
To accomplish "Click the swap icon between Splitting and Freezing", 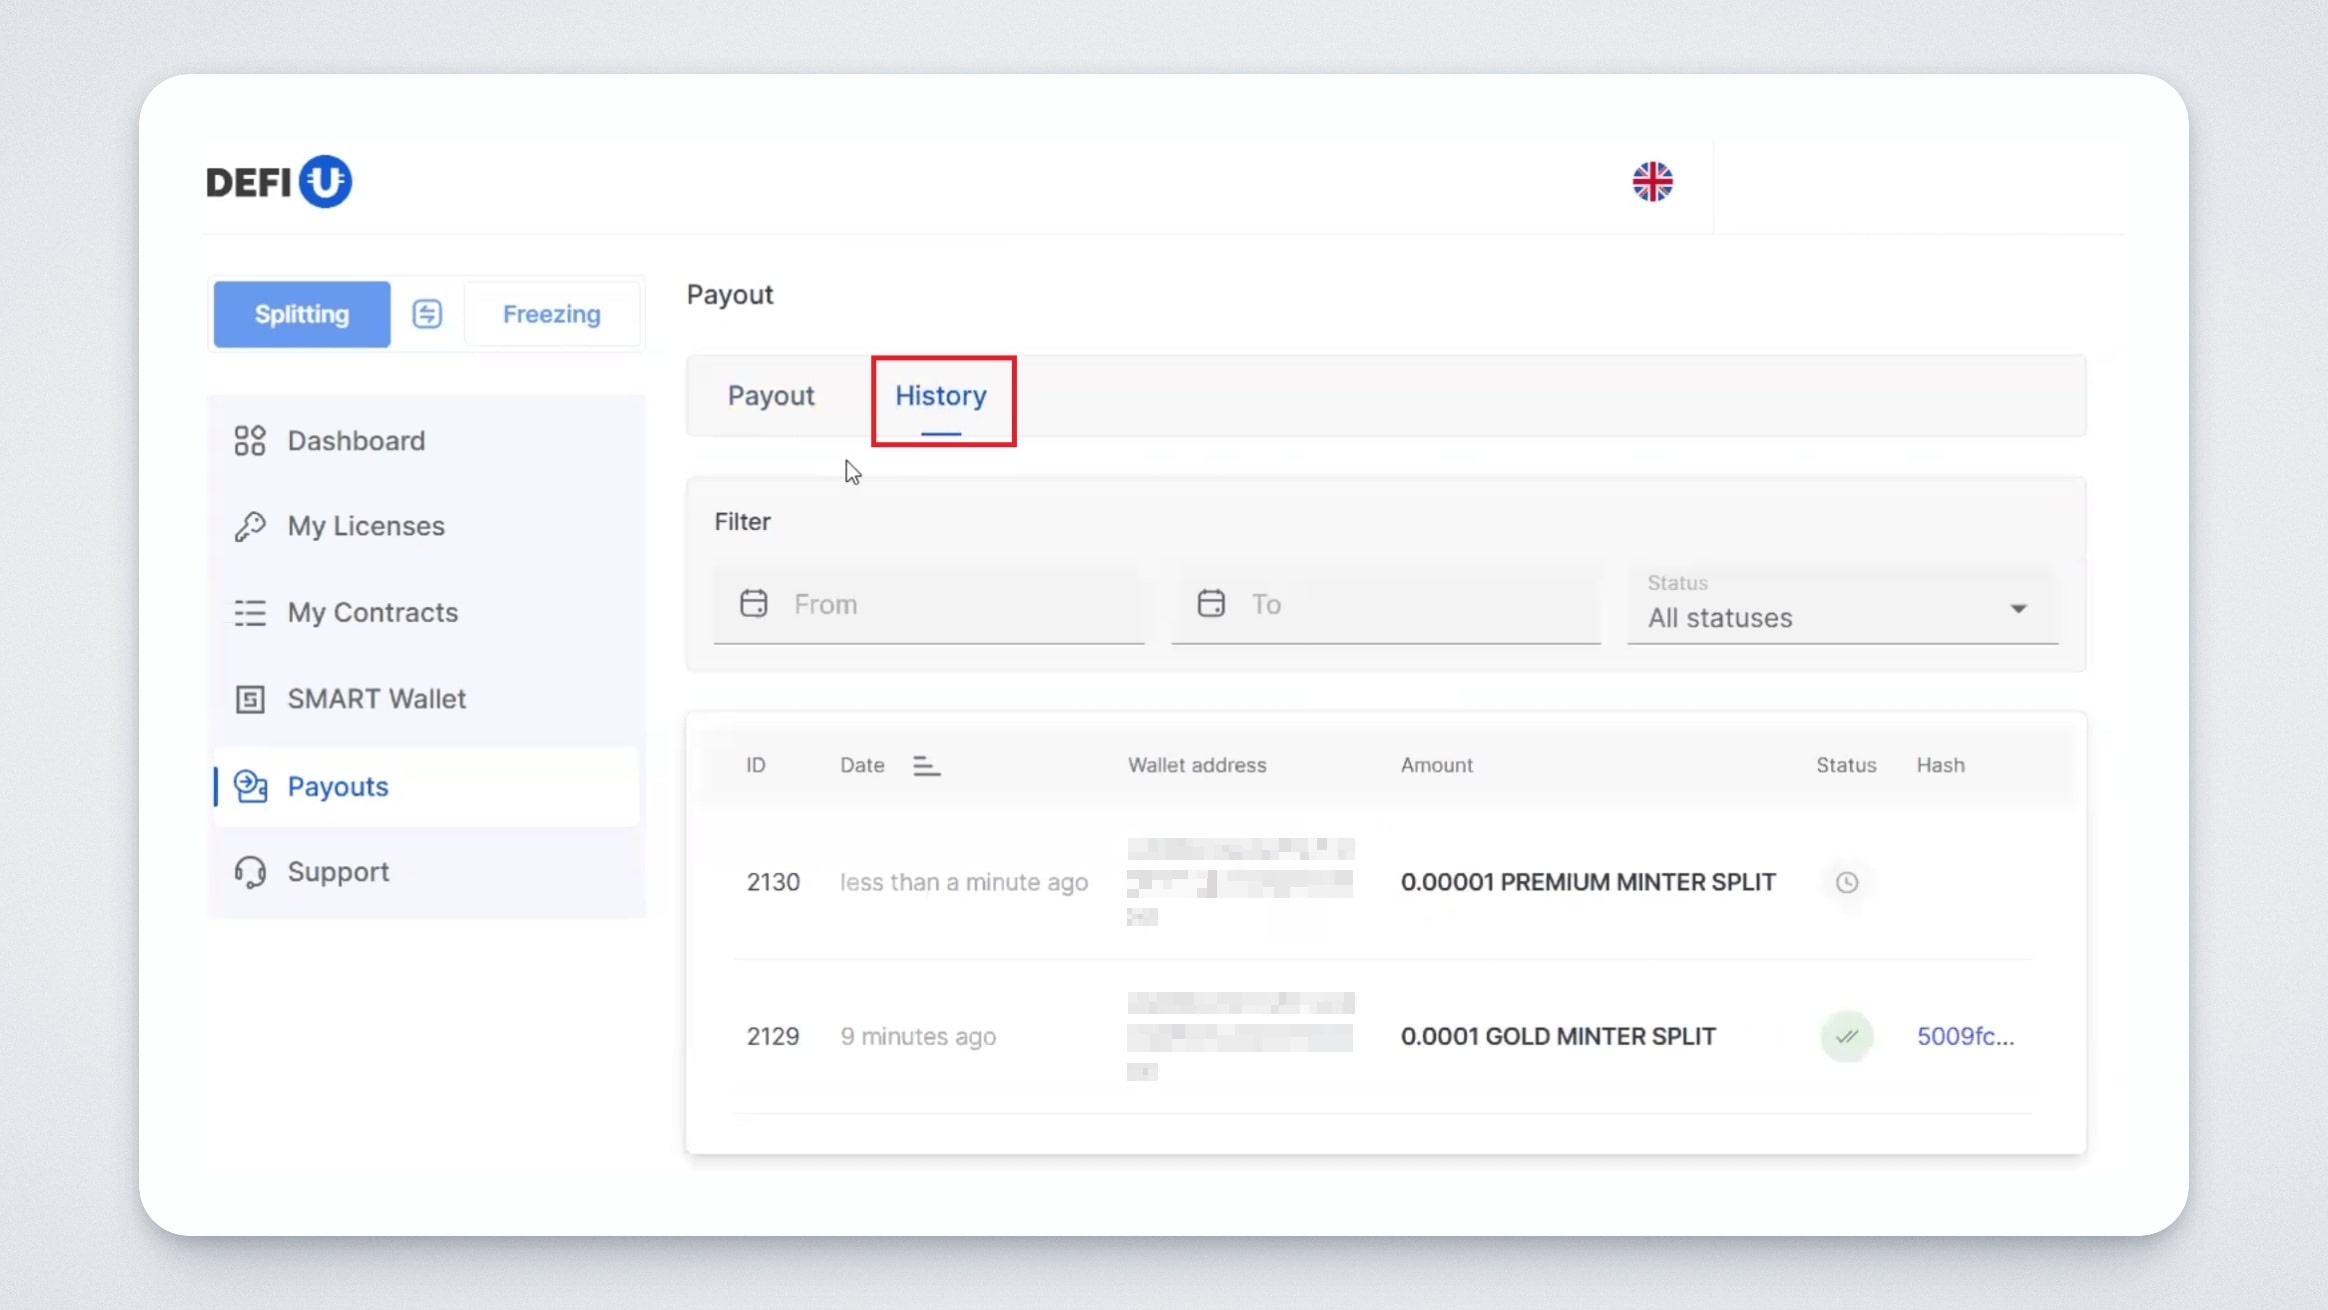I will click(x=427, y=314).
